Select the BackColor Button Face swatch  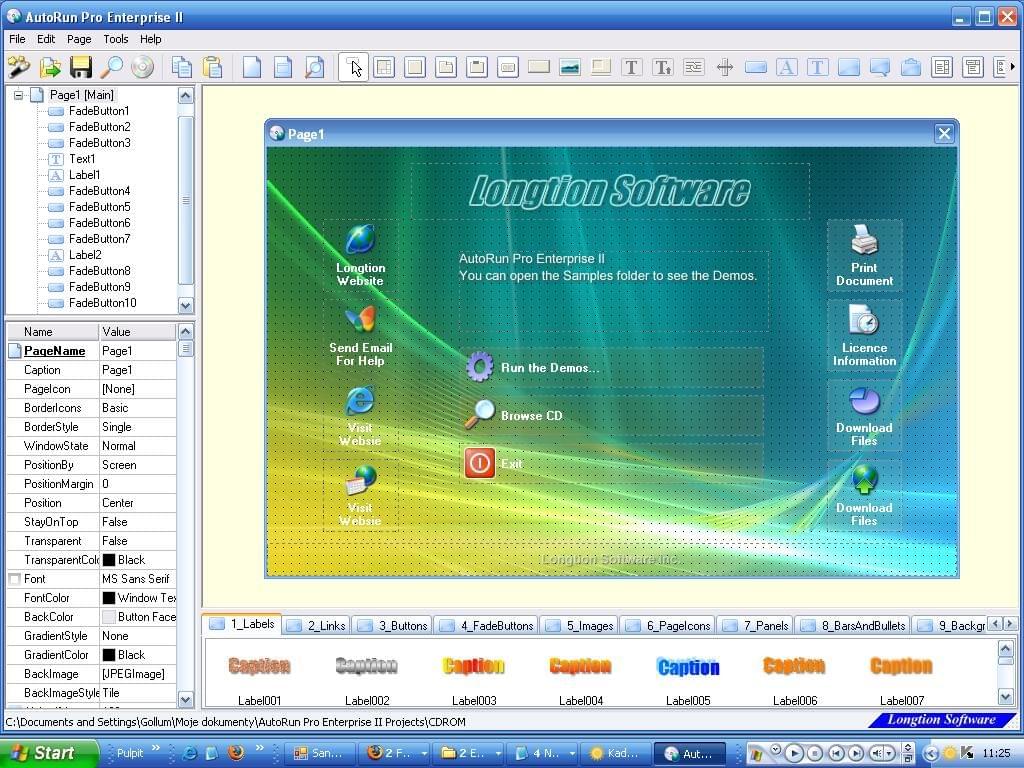coord(109,616)
